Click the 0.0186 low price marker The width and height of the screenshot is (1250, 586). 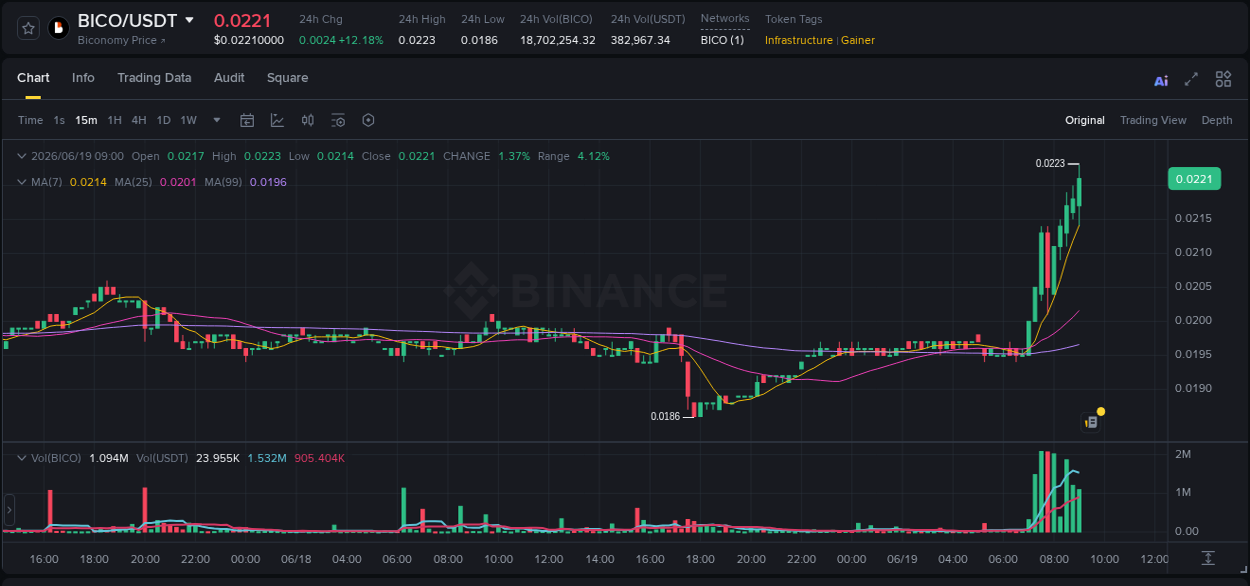[665, 416]
